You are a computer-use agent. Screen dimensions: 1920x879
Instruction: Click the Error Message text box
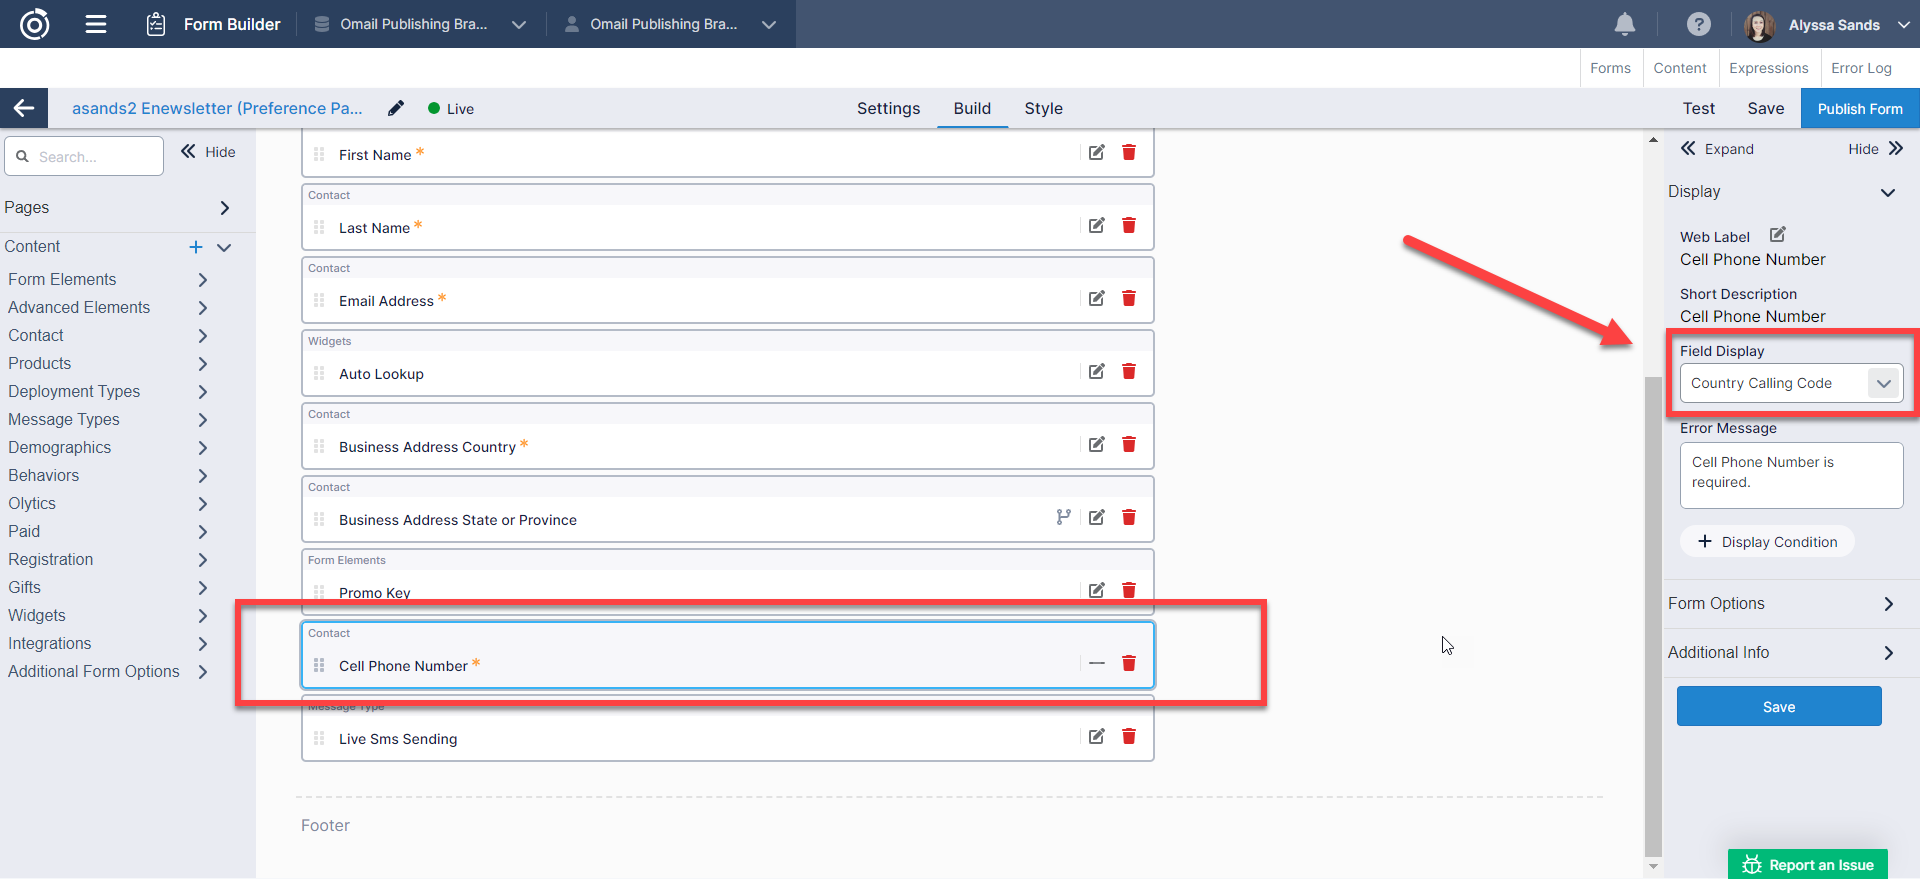[1790, 475]
